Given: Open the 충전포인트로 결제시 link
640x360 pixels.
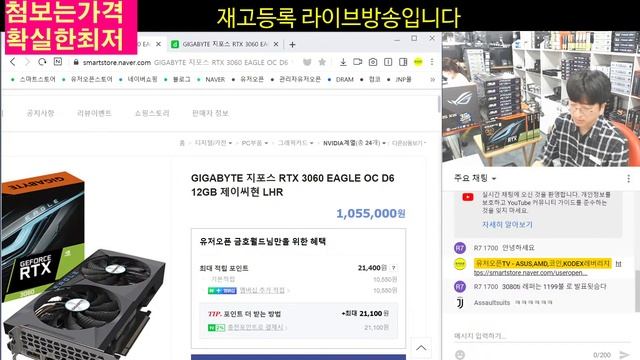Looking at the screenshot, I should click(256, 327).
